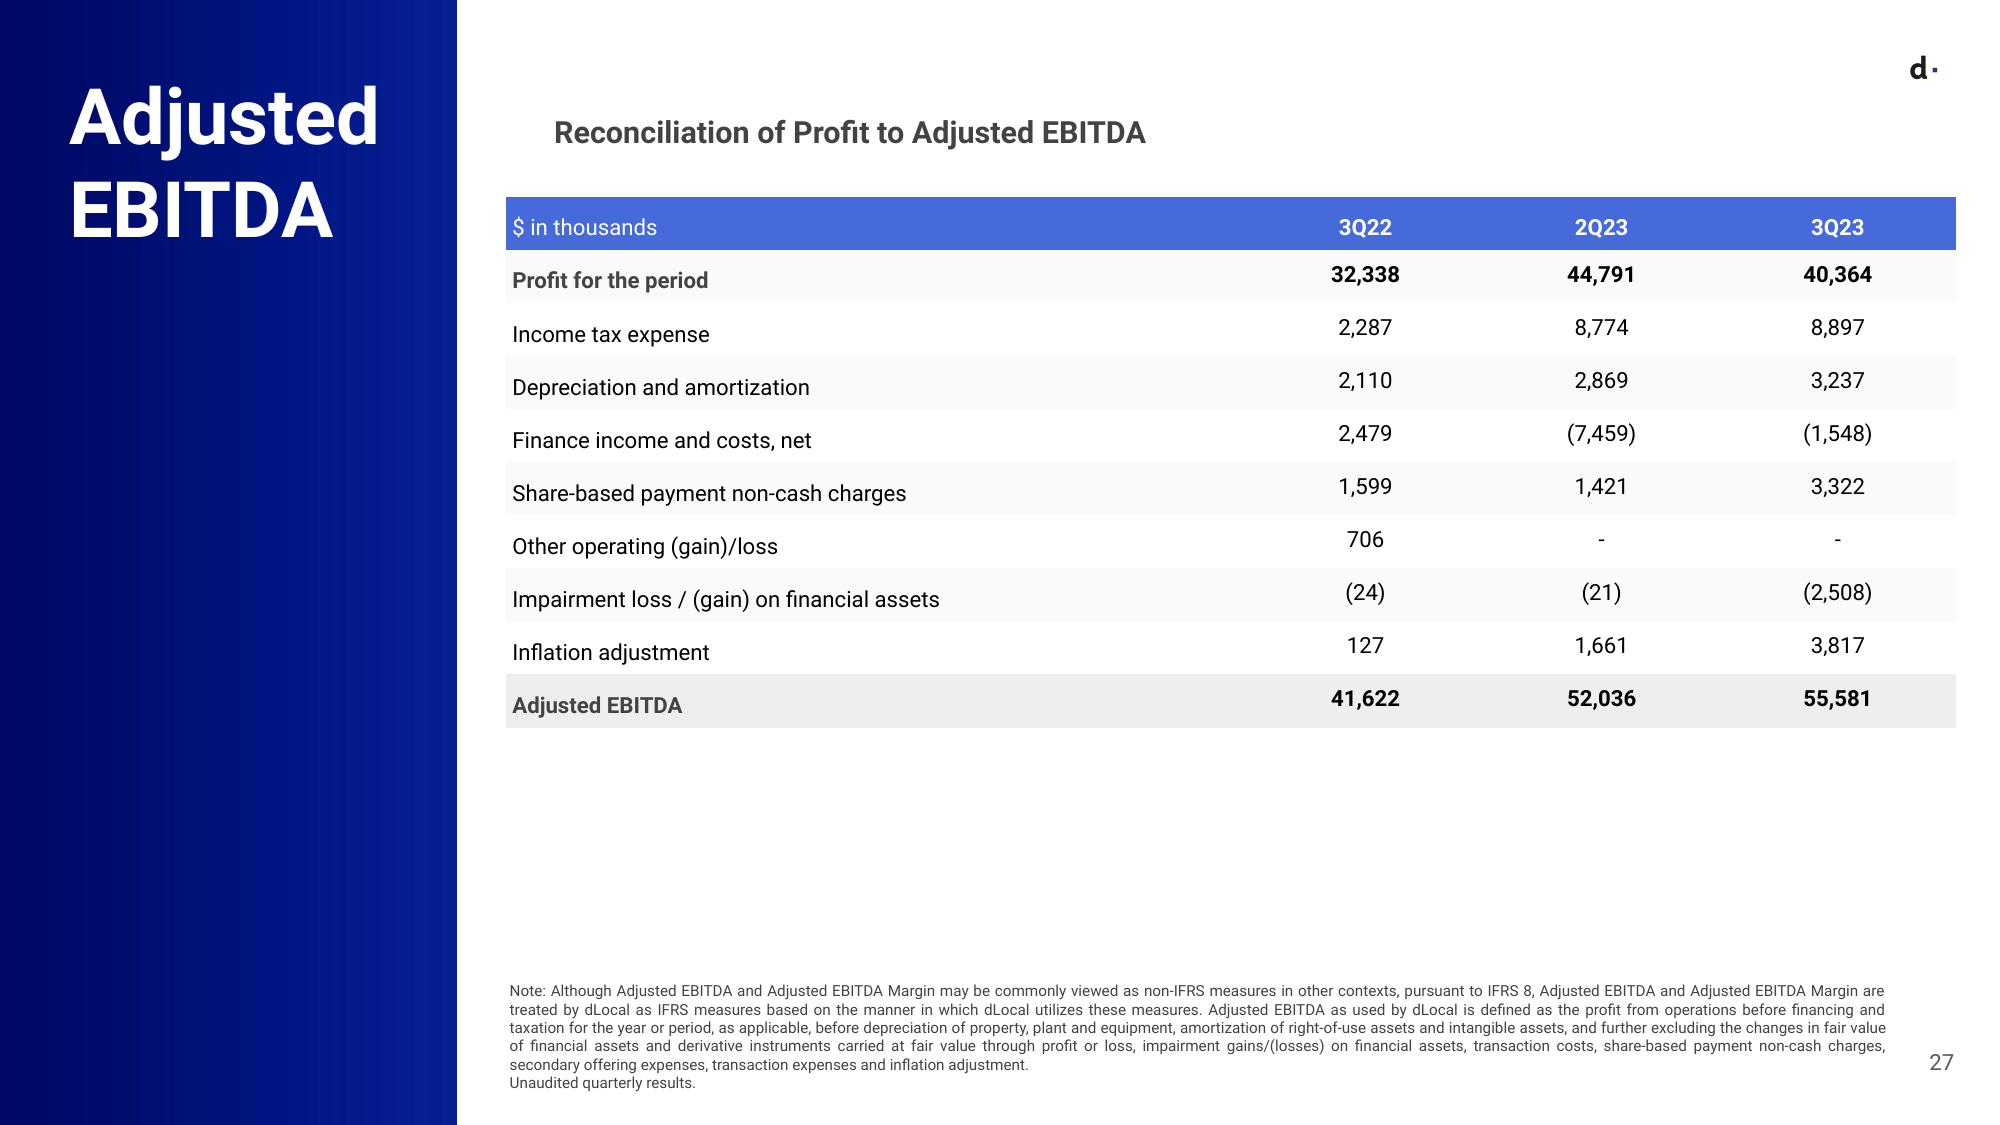Image resolution: width=2000 pixels, height=1125 pixels.
Task: Click the 3Q22 column header
Action: [1365, 227]
